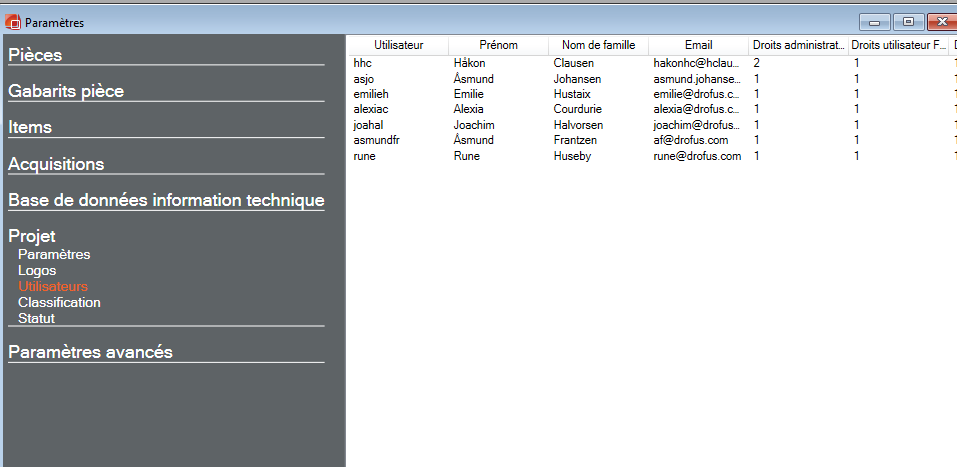The height and width of the screenshot is (467, 957).
Task: Expand Paramètres avancés section
Action: (90, 352)
